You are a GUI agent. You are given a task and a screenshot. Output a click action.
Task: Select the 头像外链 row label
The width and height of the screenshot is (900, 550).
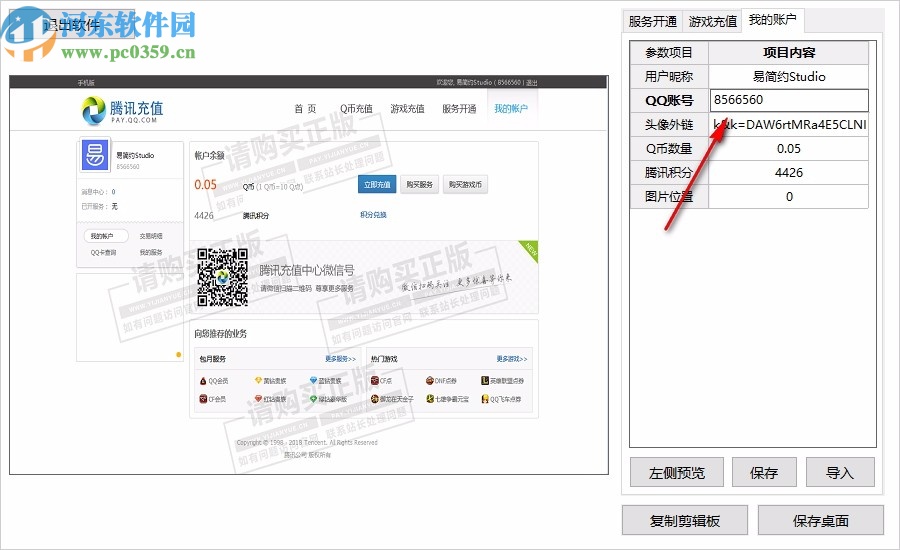coord(669,125)
